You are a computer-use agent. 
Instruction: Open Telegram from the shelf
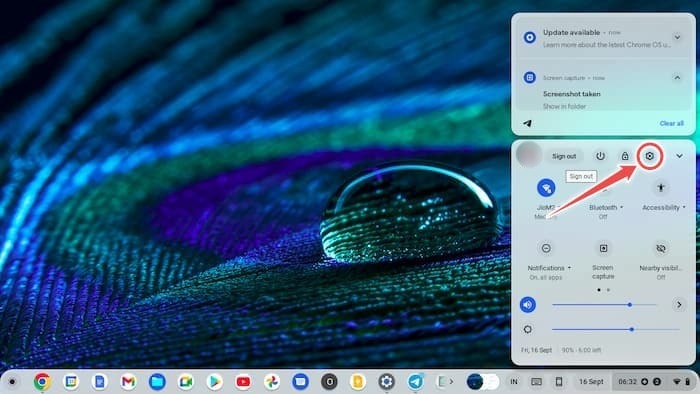416,382
